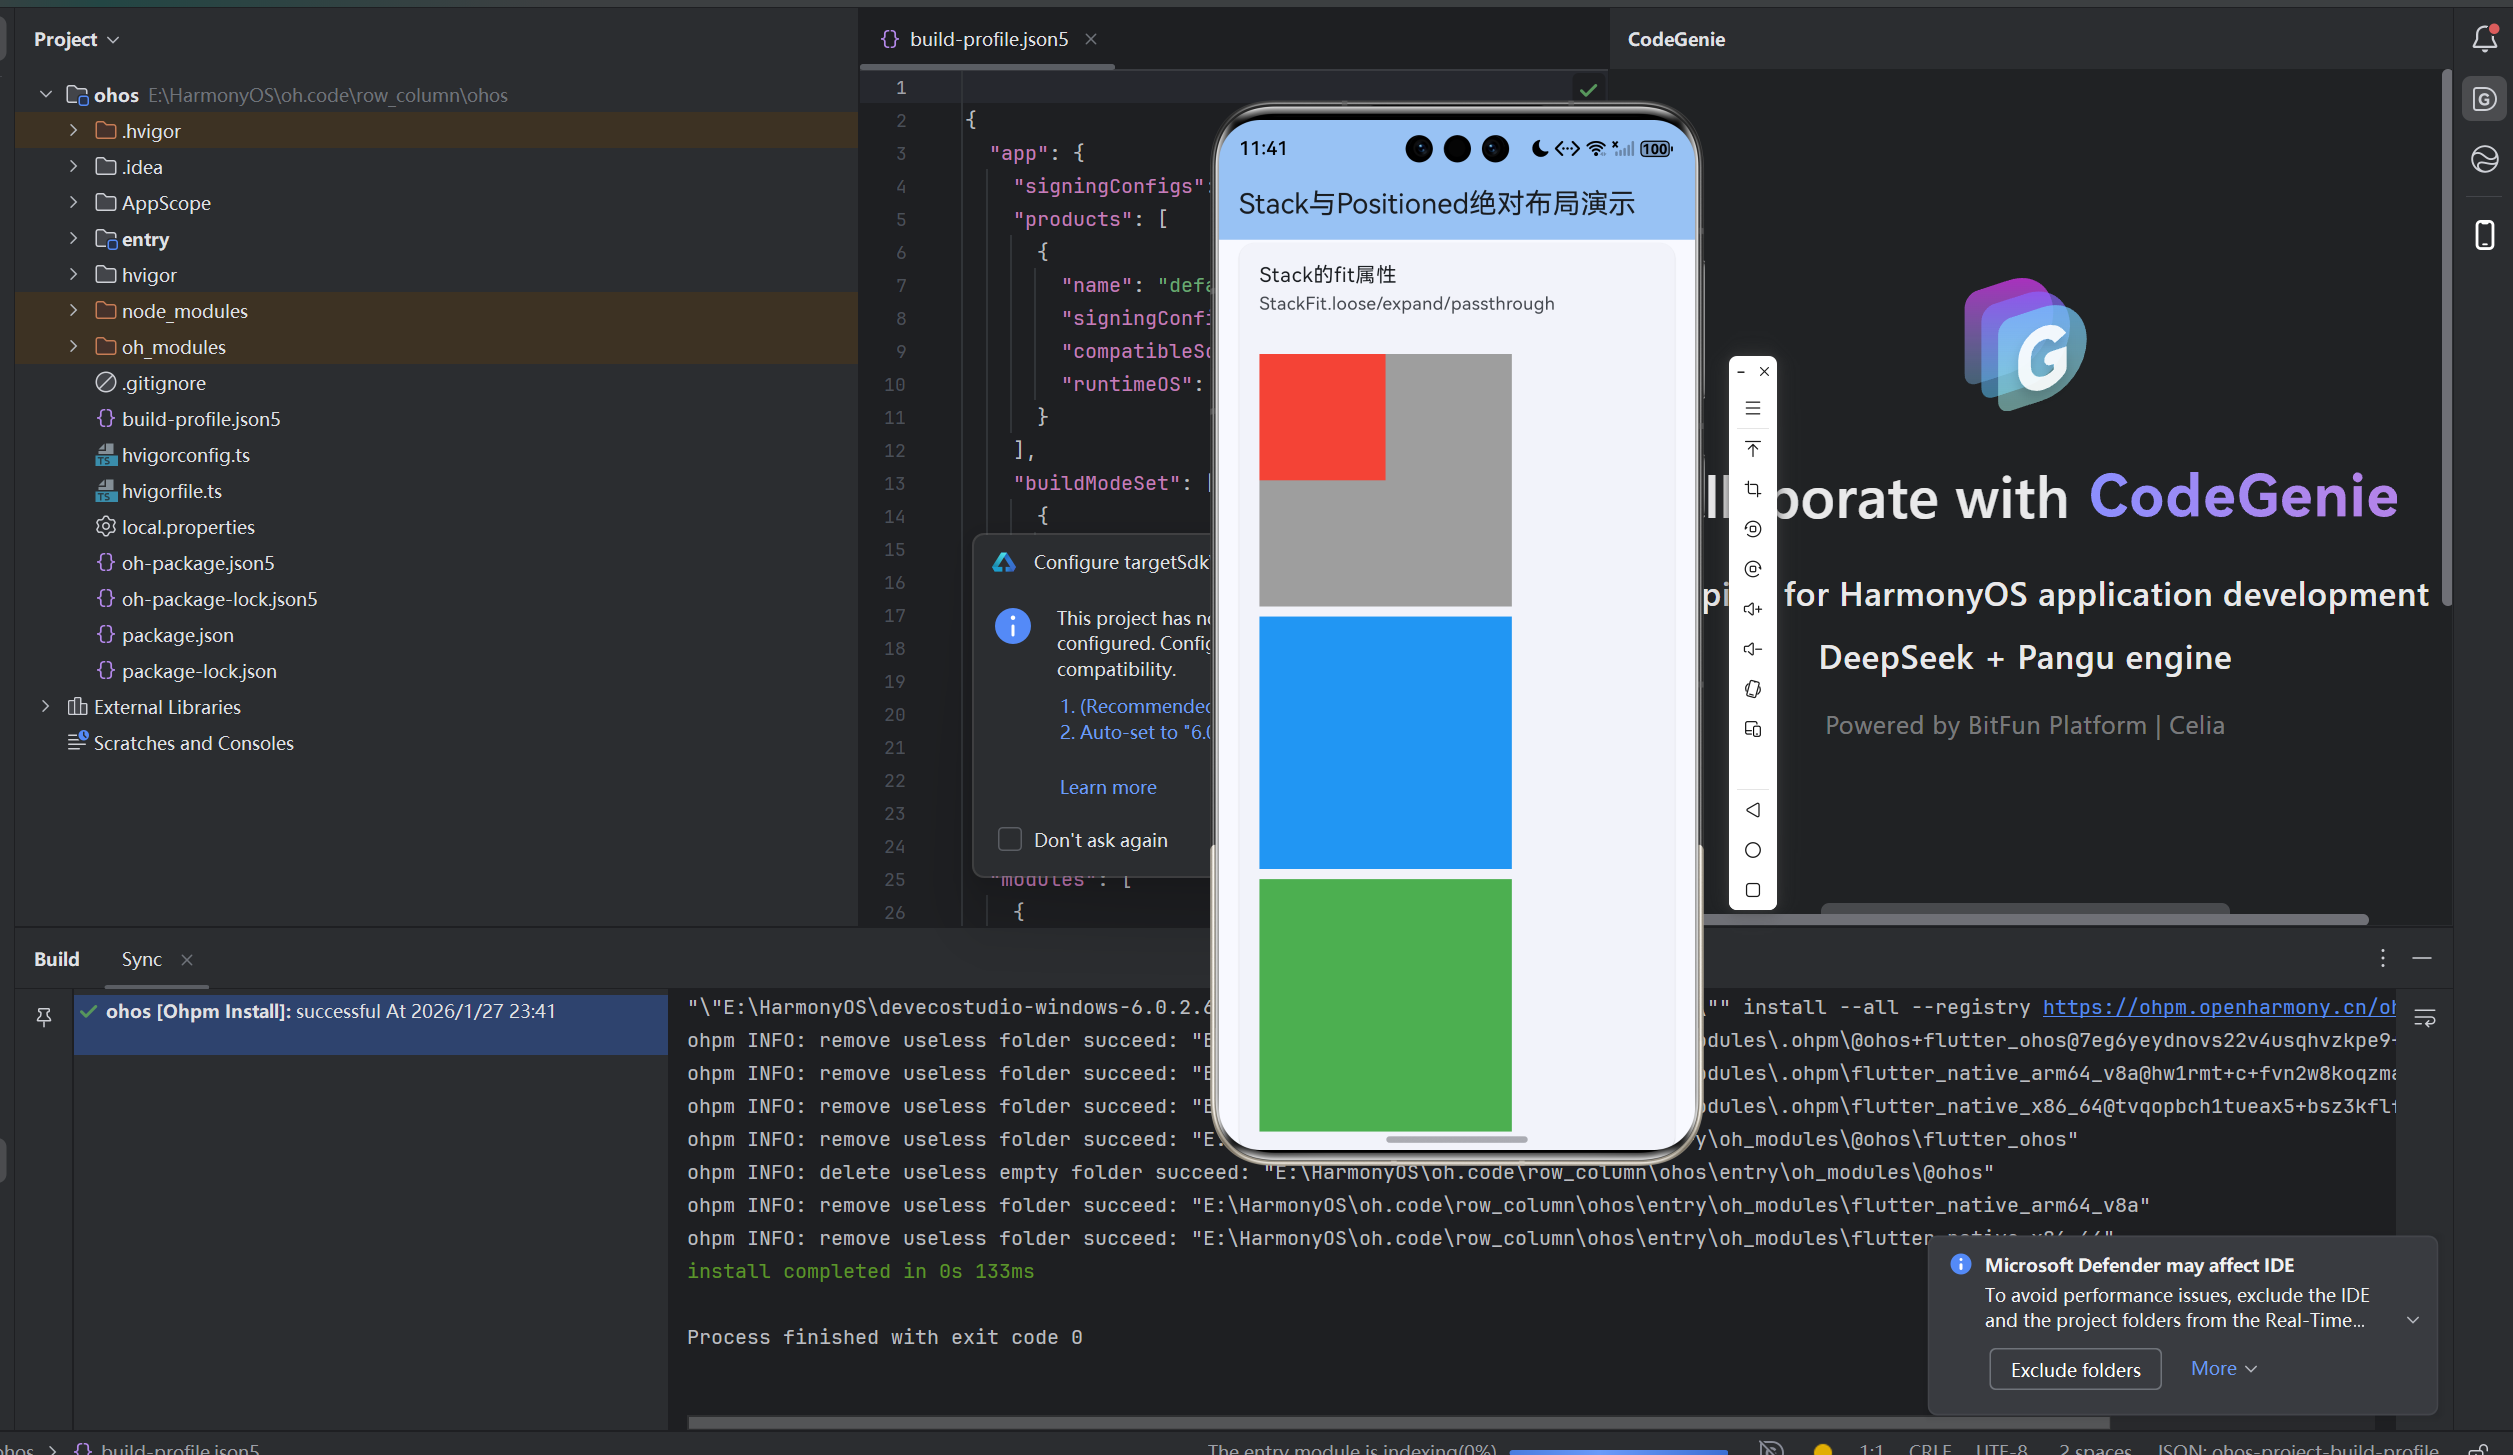Open the Project view dropdown
Image resolution: width=2513 pixels, height=1455 pixels.
[x=77, y=39]
